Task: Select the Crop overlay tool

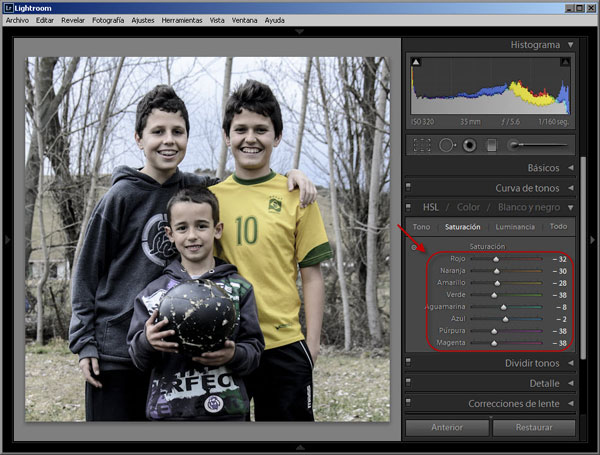Action: [422, 145]
